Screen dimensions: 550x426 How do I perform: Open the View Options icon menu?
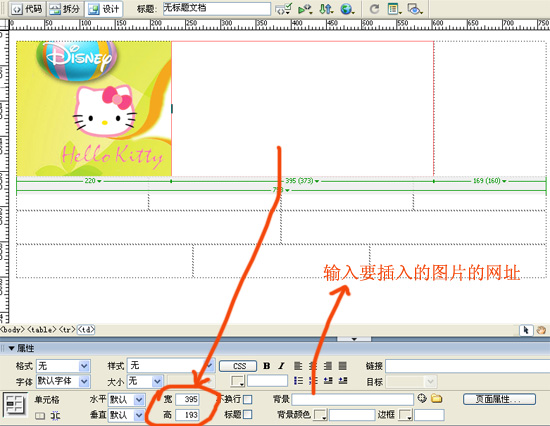(x=395, y=9)
